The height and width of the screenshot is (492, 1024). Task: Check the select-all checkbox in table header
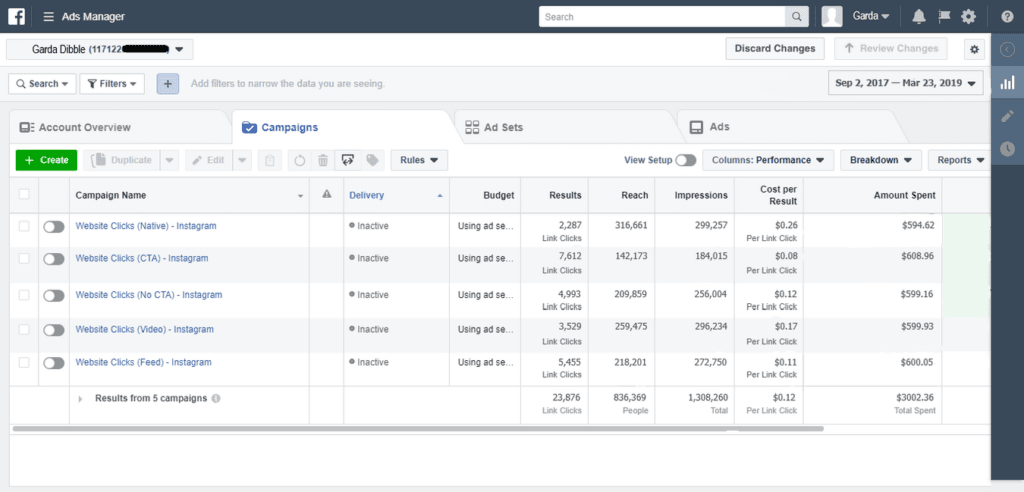24,194
